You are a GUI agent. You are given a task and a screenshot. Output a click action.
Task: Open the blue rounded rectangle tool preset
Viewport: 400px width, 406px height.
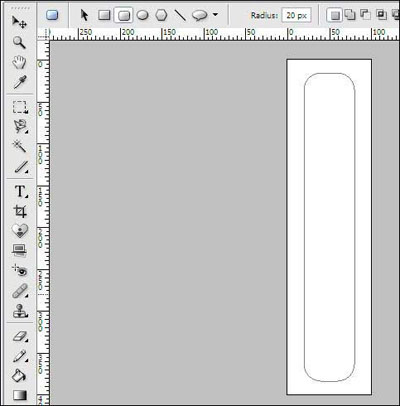point(52,15)
